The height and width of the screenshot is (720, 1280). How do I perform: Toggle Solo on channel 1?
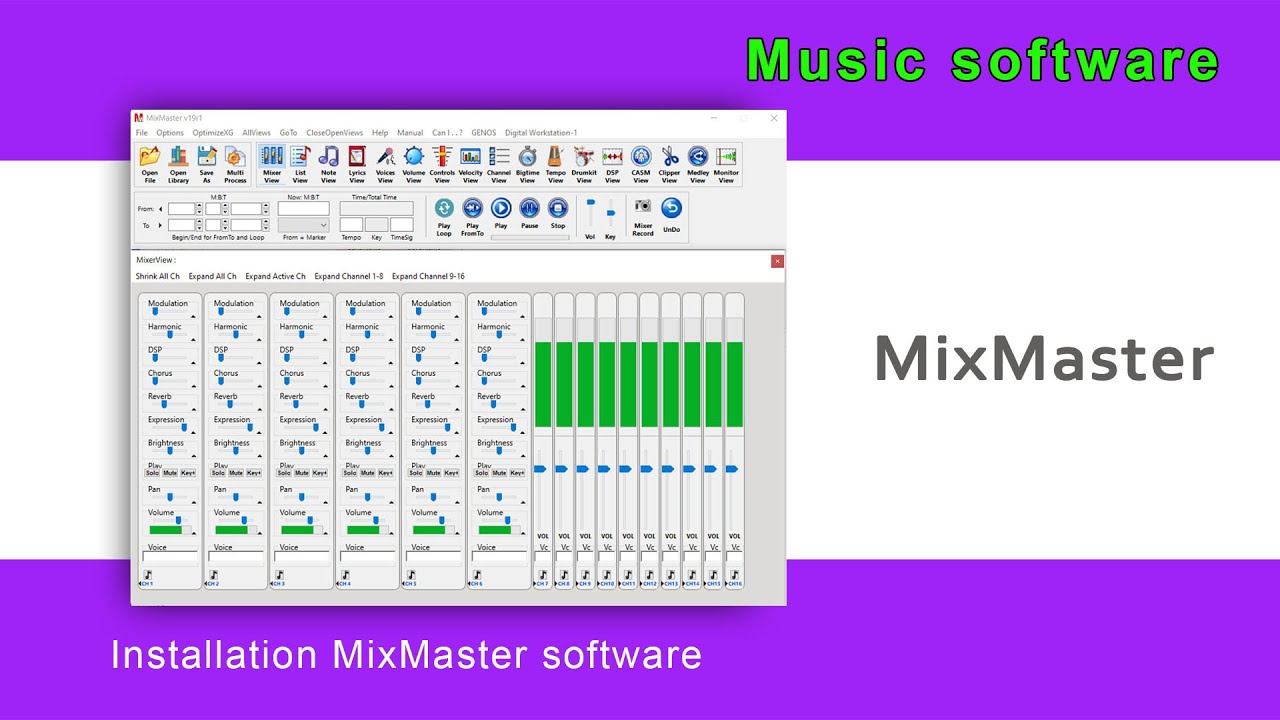(x=152, y=473)
